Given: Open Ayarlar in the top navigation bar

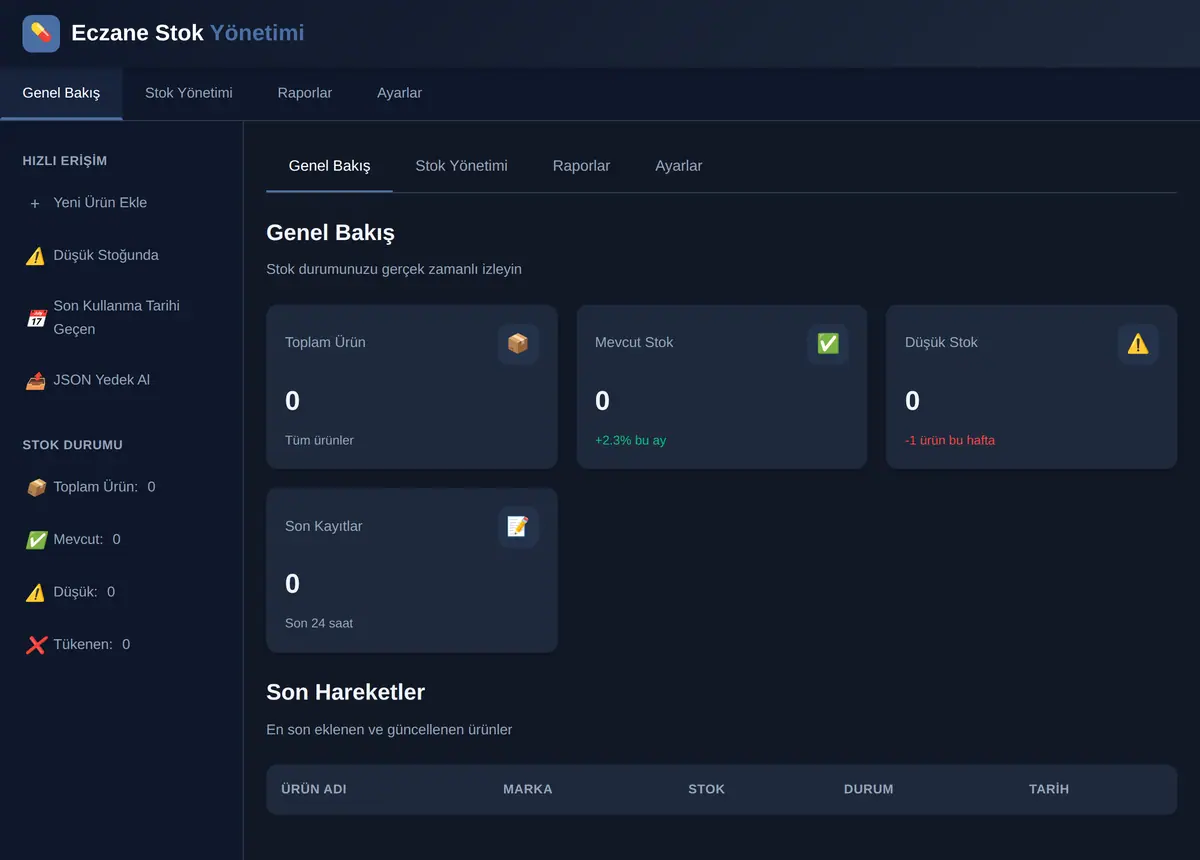Looking at the screenshot, I should [x=399, y=93].
